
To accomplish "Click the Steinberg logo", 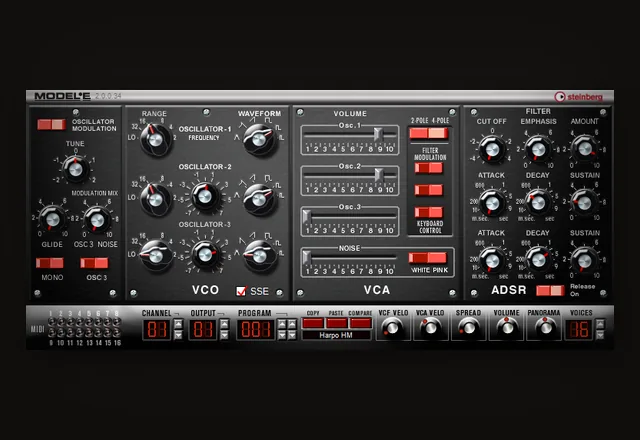I will pos(578,96).
